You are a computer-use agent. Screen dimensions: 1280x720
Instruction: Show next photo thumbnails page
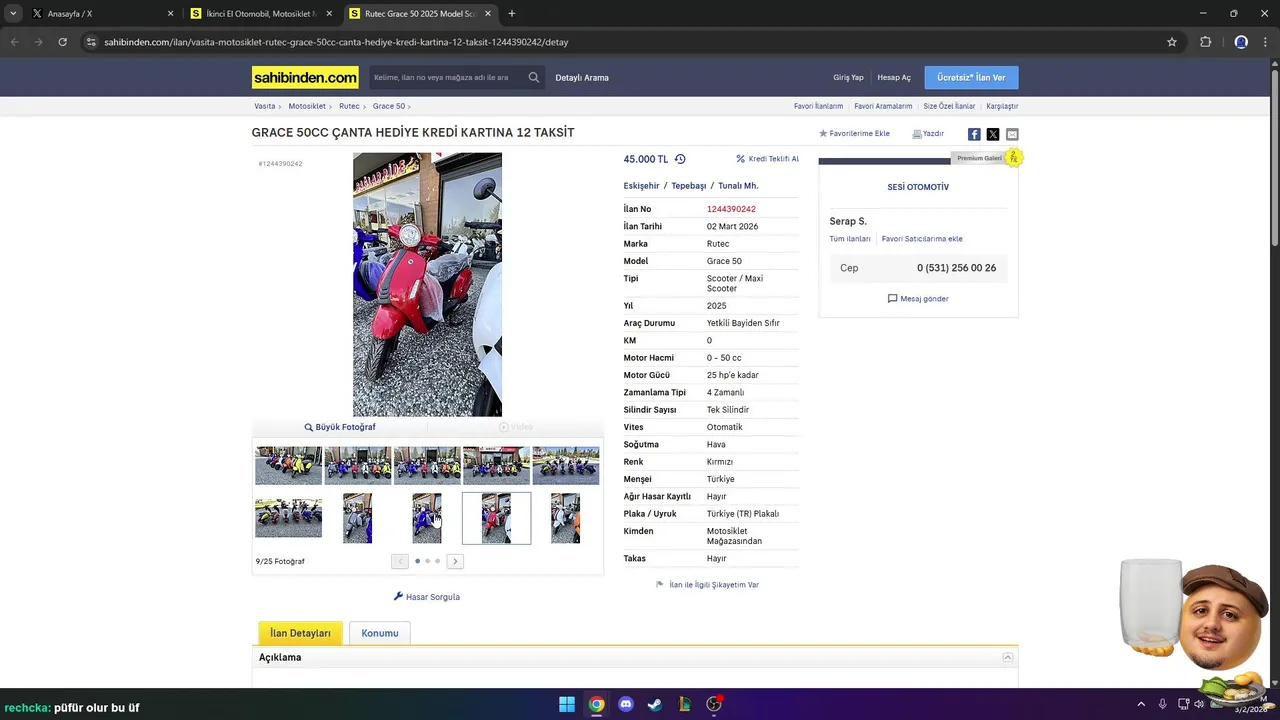(x=455, y=561)
